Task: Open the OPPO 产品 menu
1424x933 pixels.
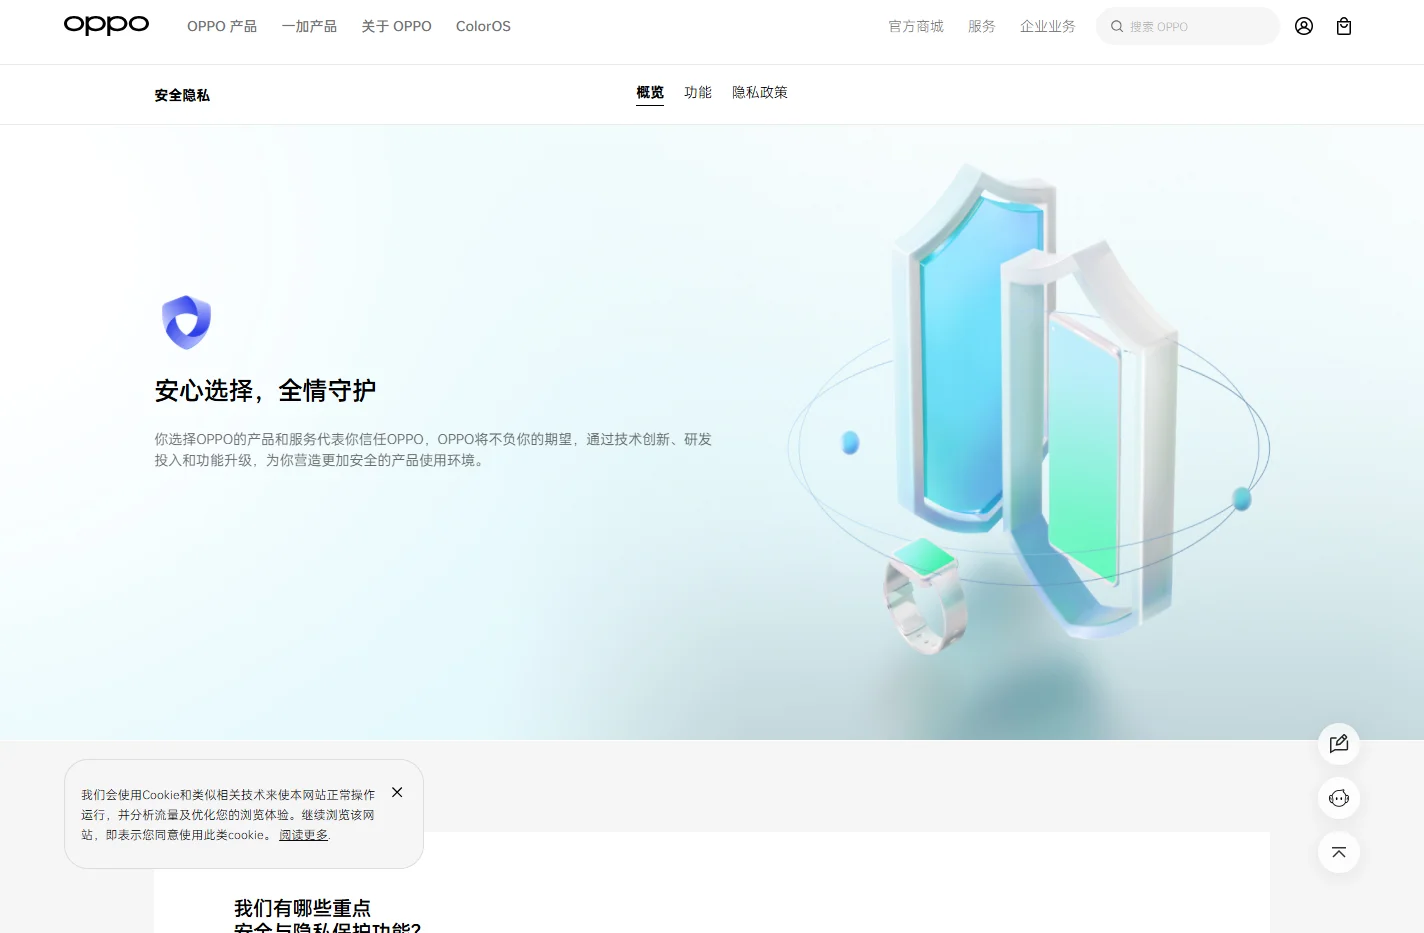Action: tap(222, 26)
